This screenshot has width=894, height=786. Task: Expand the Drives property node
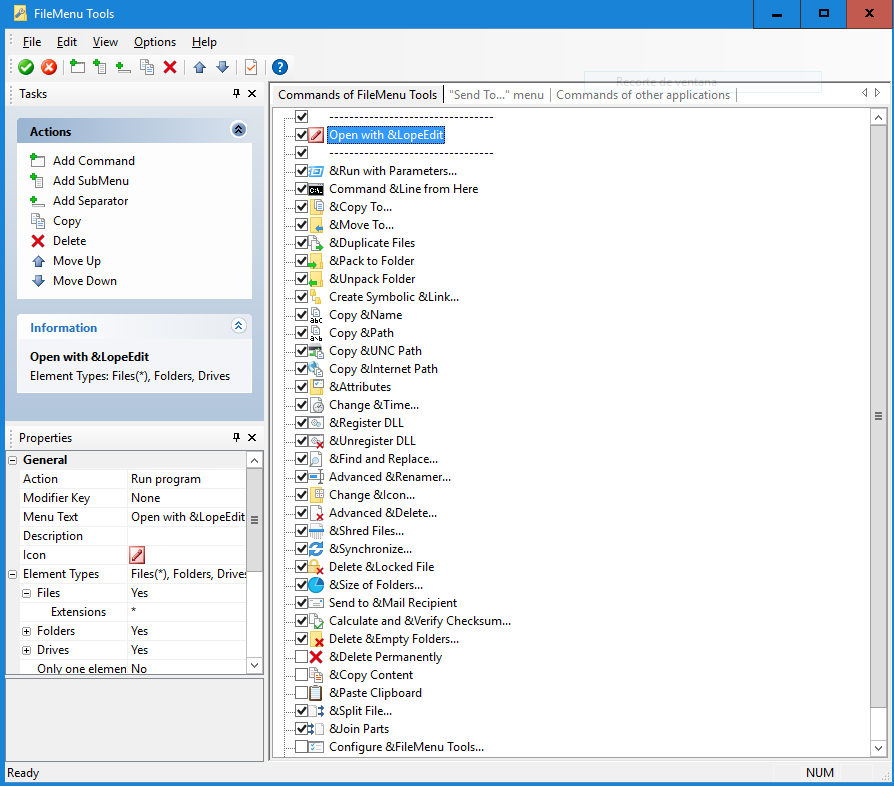26,650
